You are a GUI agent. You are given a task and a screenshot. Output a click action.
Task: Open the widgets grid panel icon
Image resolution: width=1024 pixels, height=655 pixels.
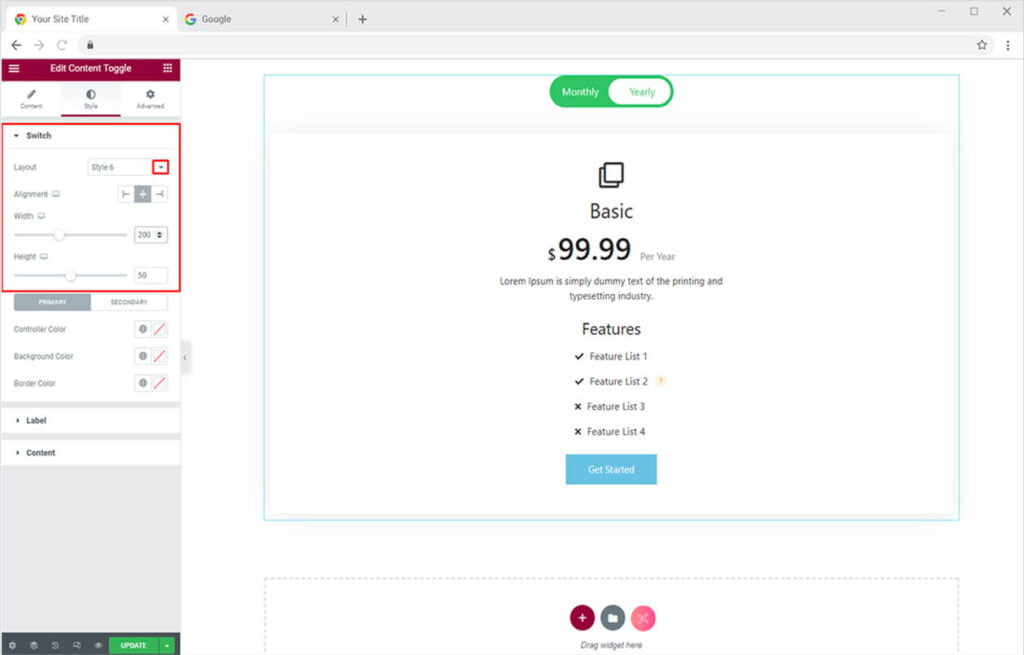pos(167,68)
